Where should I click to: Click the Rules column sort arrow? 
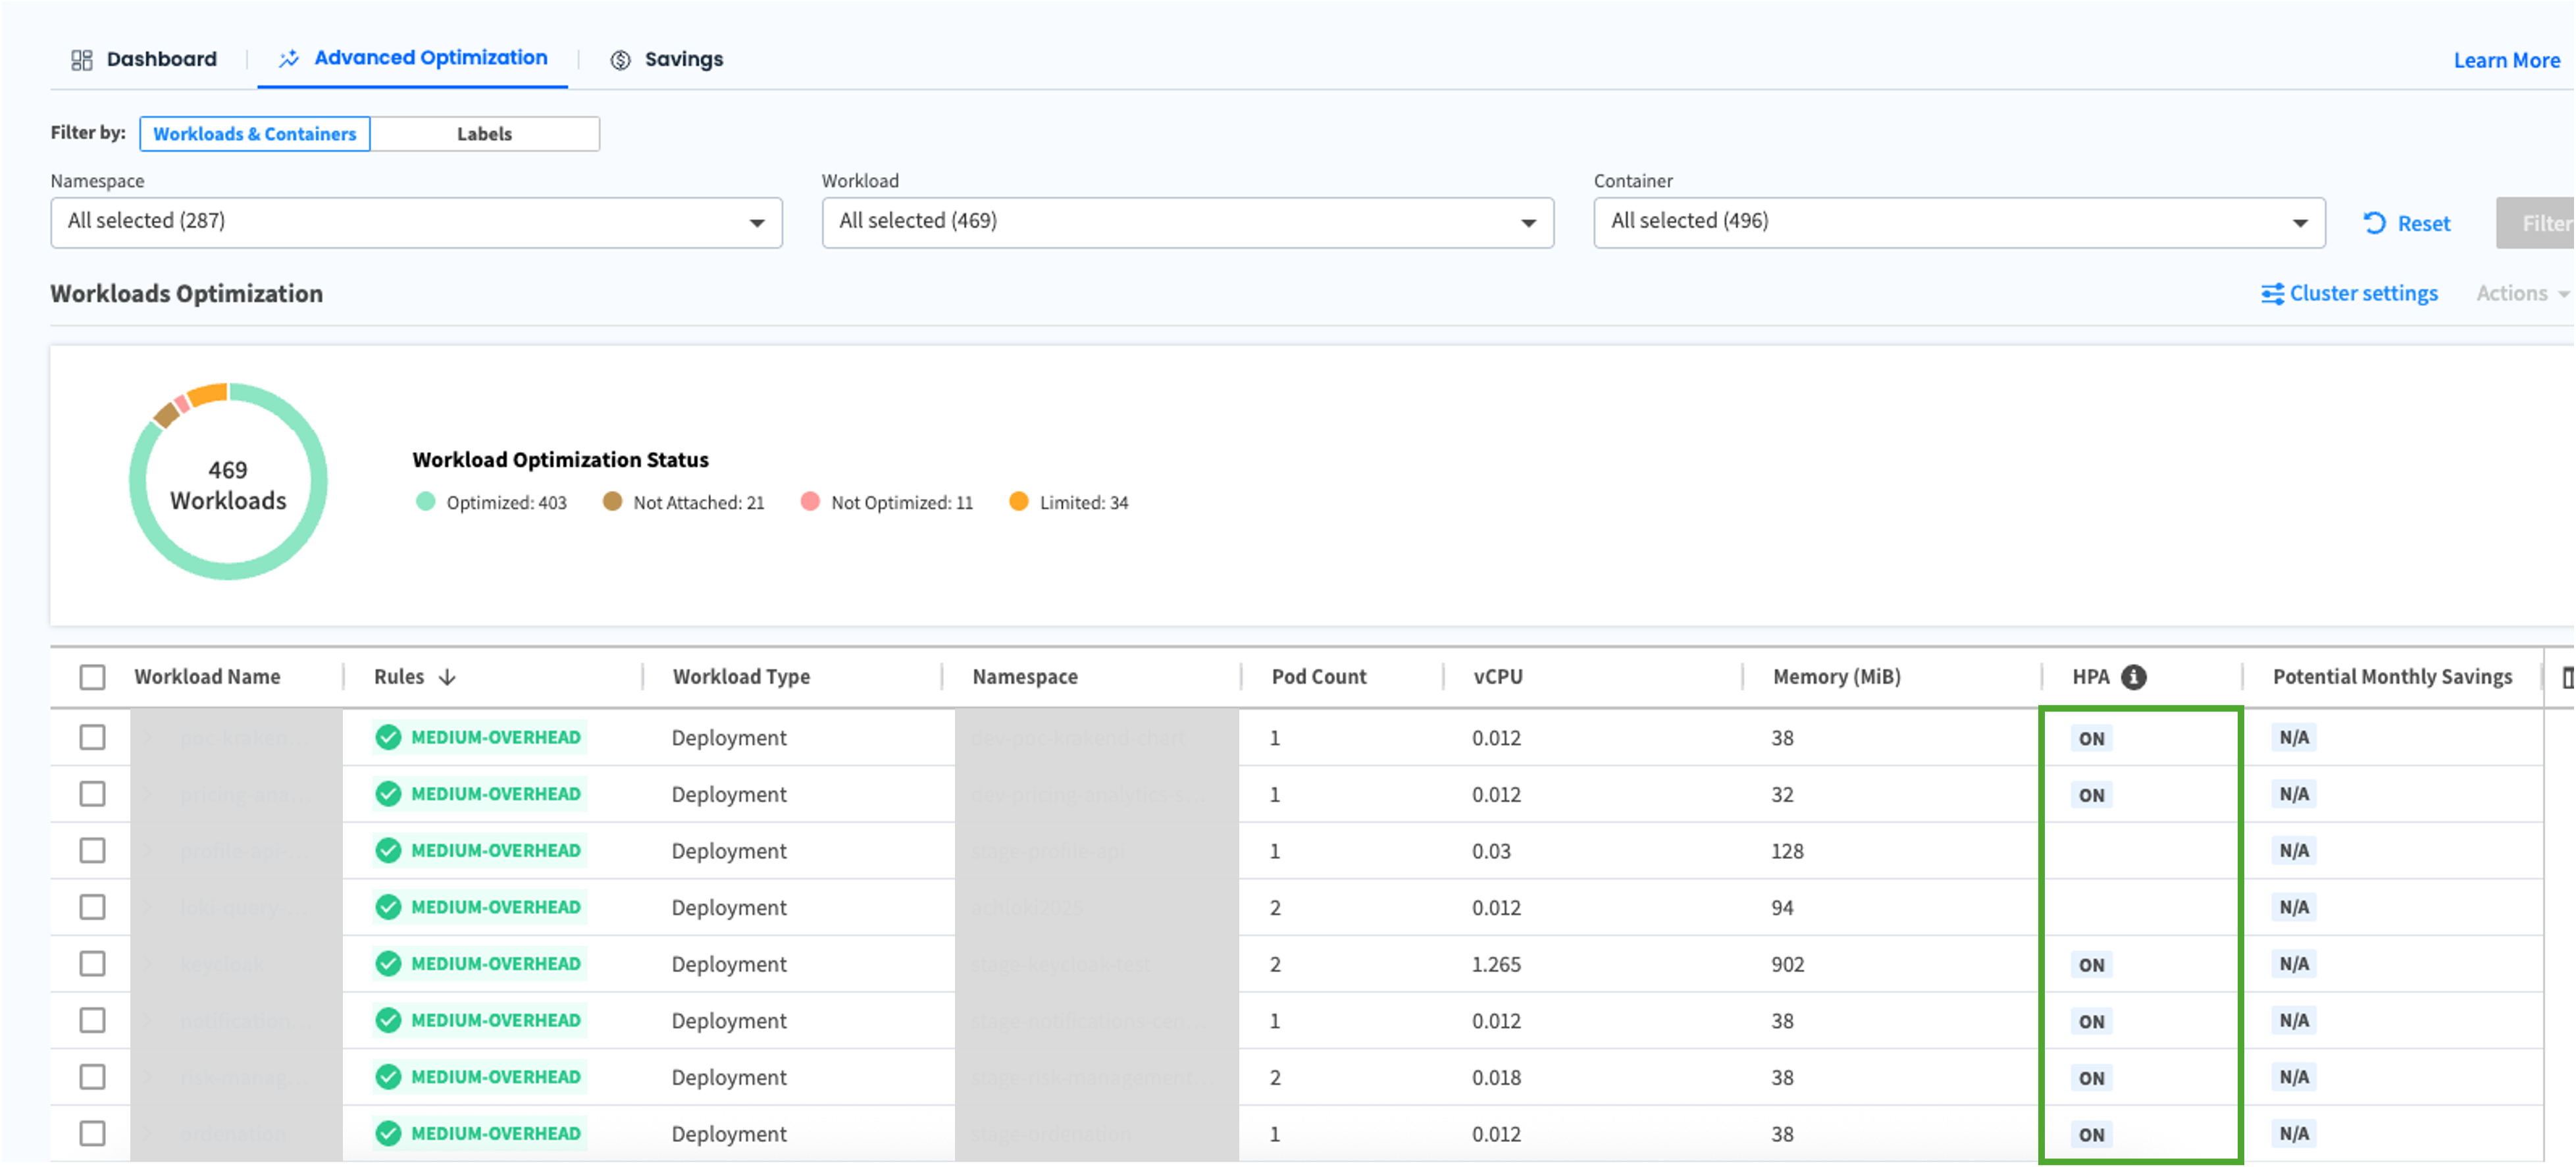[x=447, y=677]
